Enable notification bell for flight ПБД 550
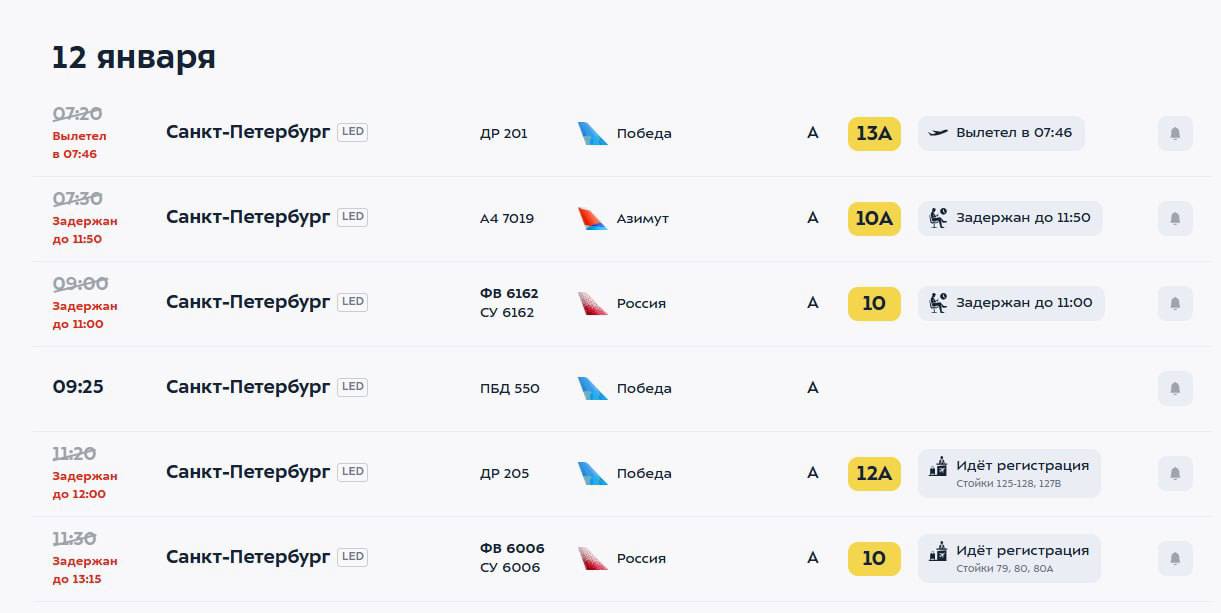Screen dimensions: 1221x613 coord(1175,389)
